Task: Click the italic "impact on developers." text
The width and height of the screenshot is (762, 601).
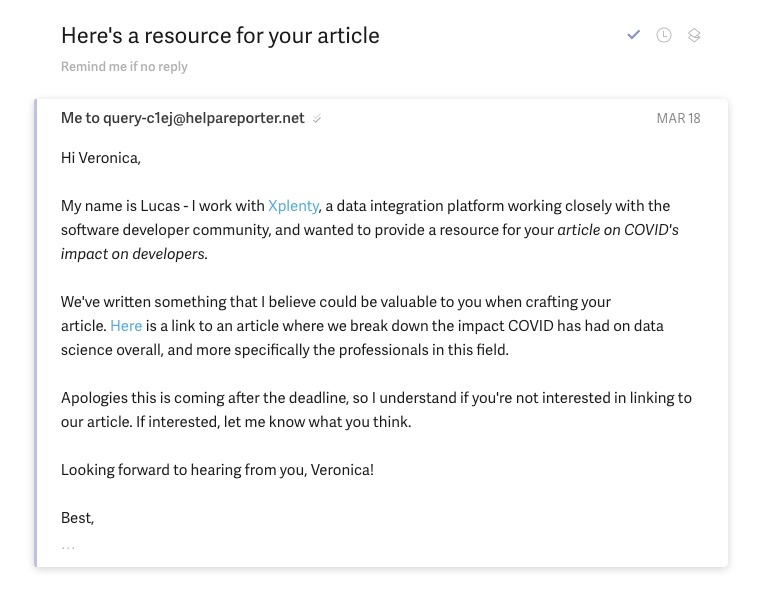Action: click(134, 254)
